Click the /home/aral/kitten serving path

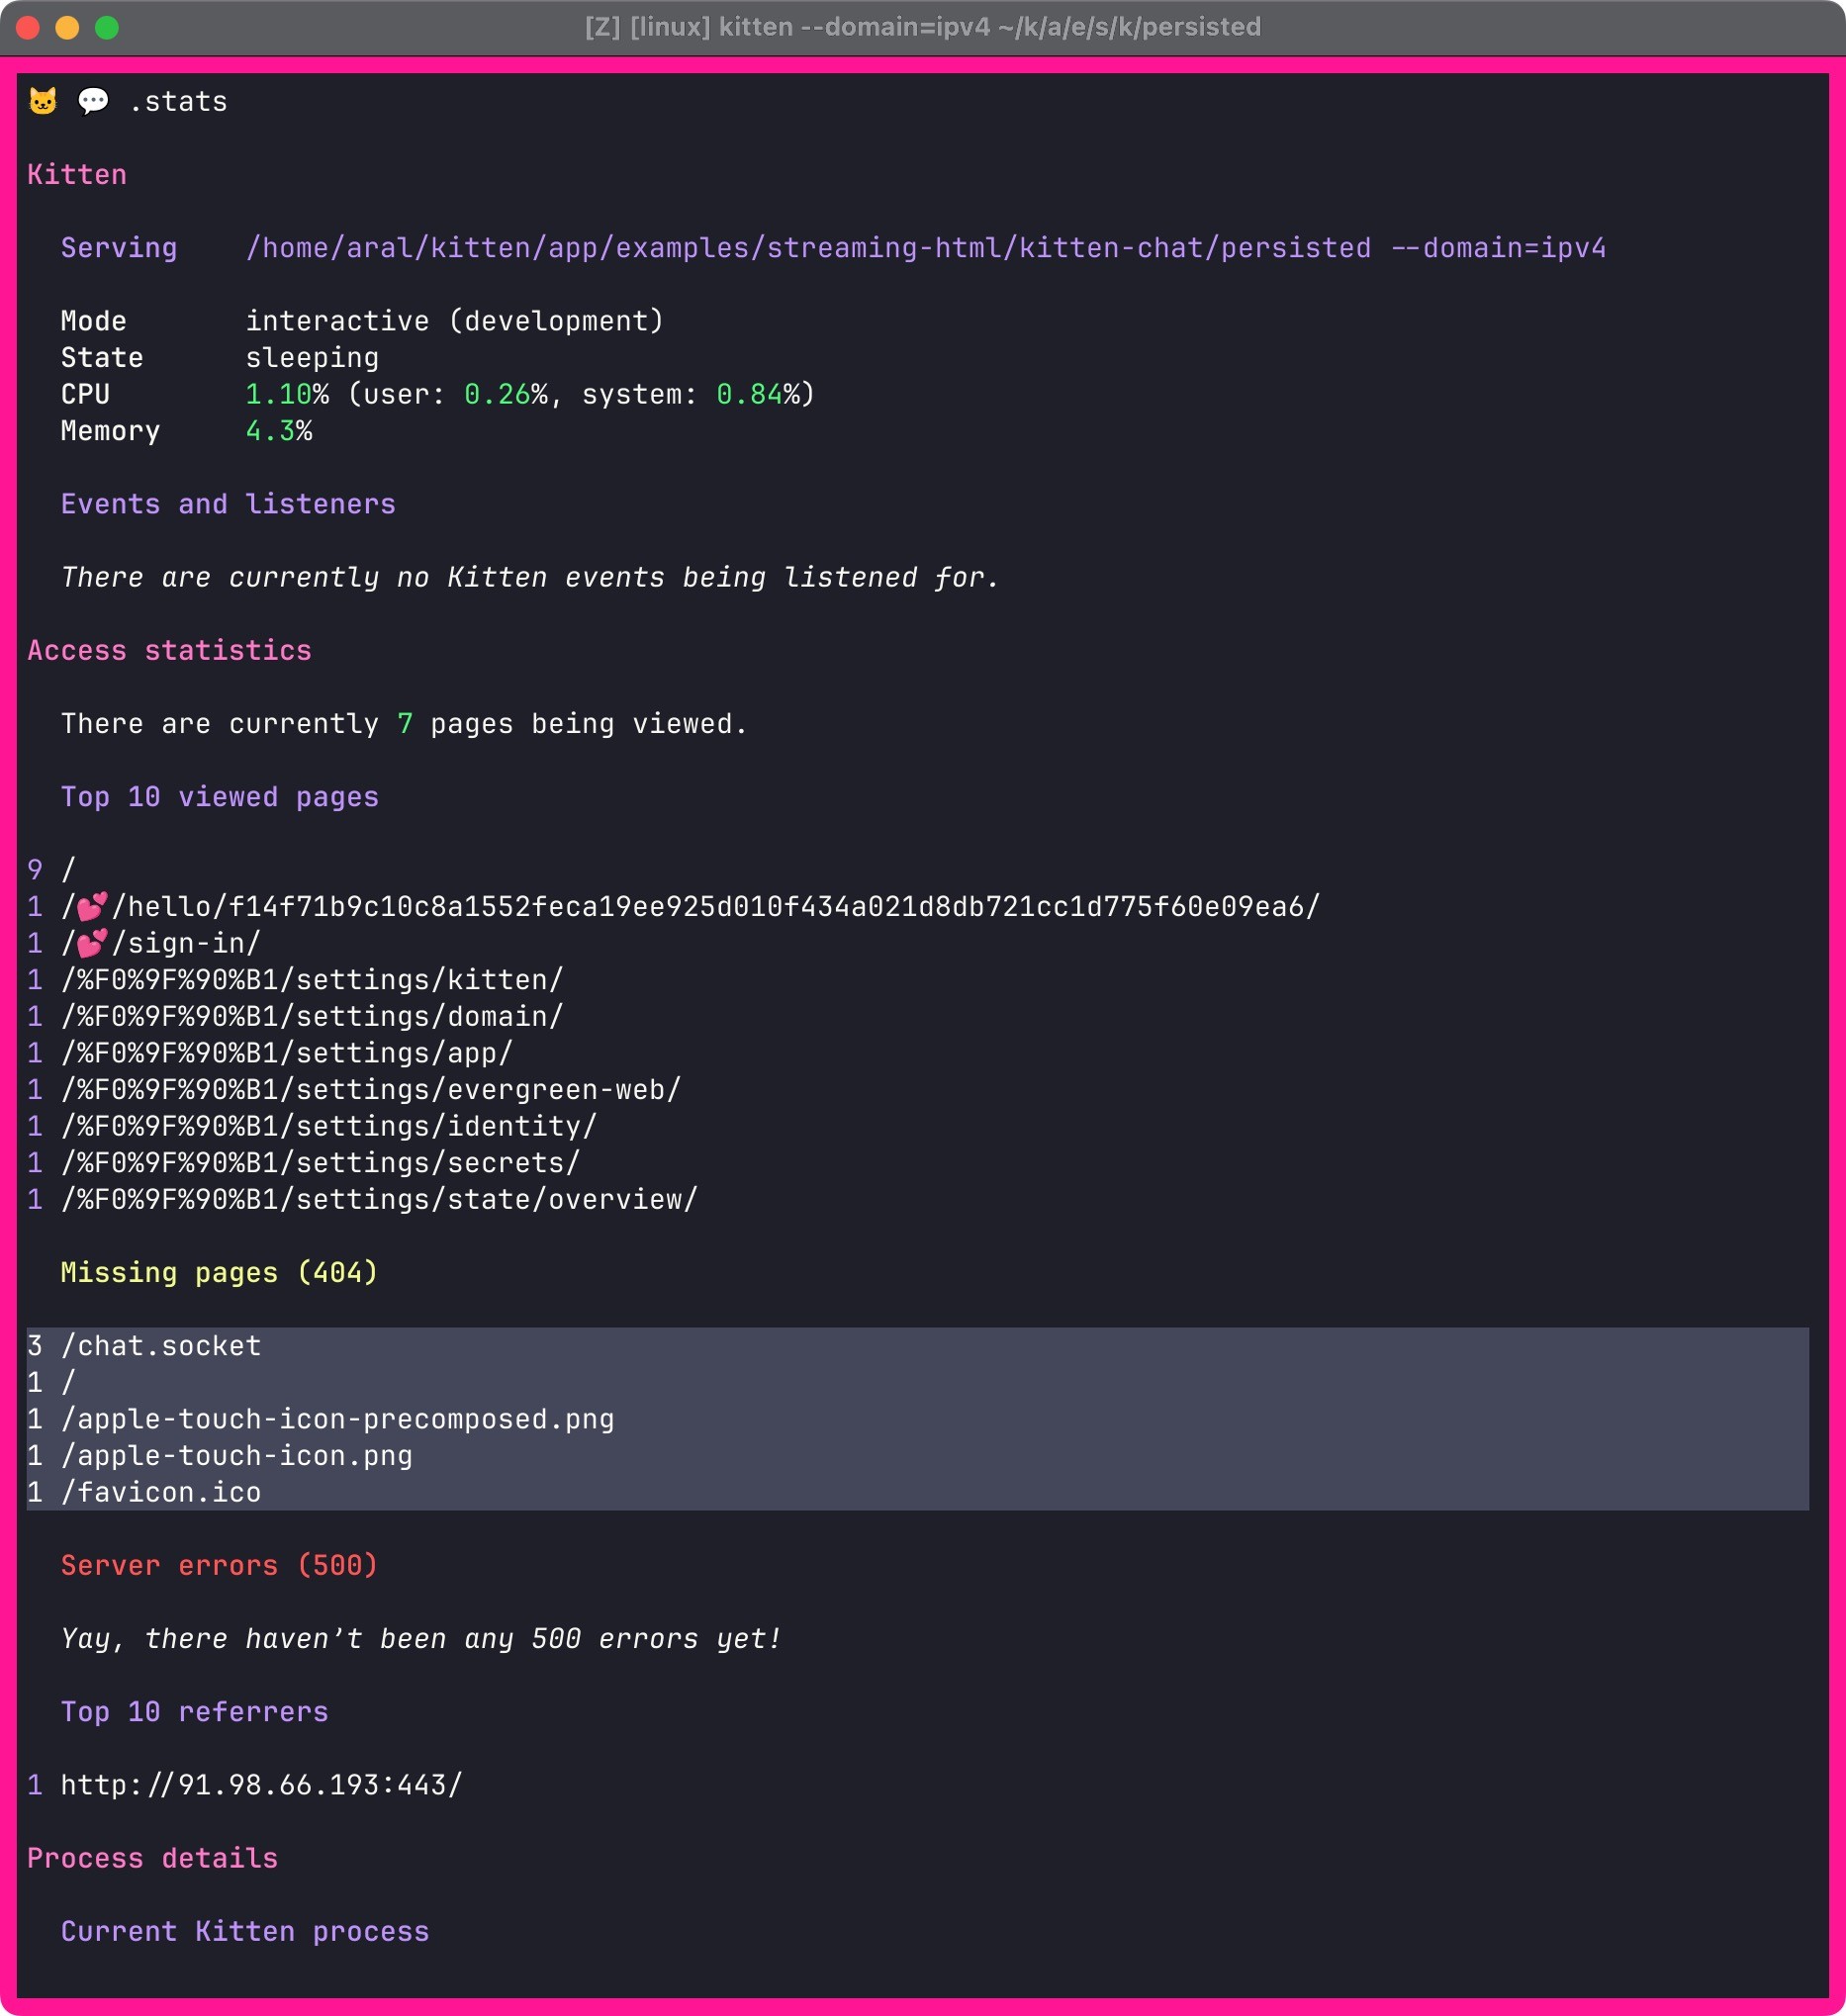click(x=808, y=248)
